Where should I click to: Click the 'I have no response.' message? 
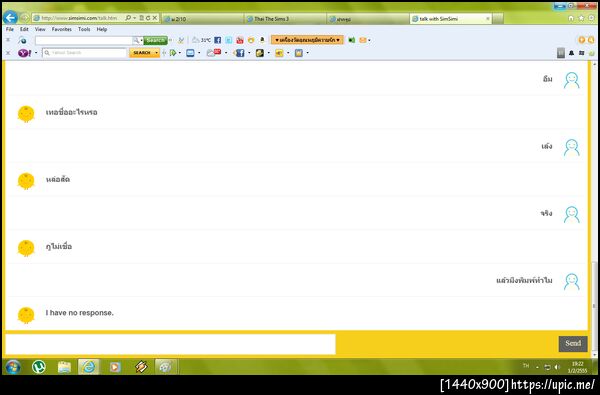(80, 313)
